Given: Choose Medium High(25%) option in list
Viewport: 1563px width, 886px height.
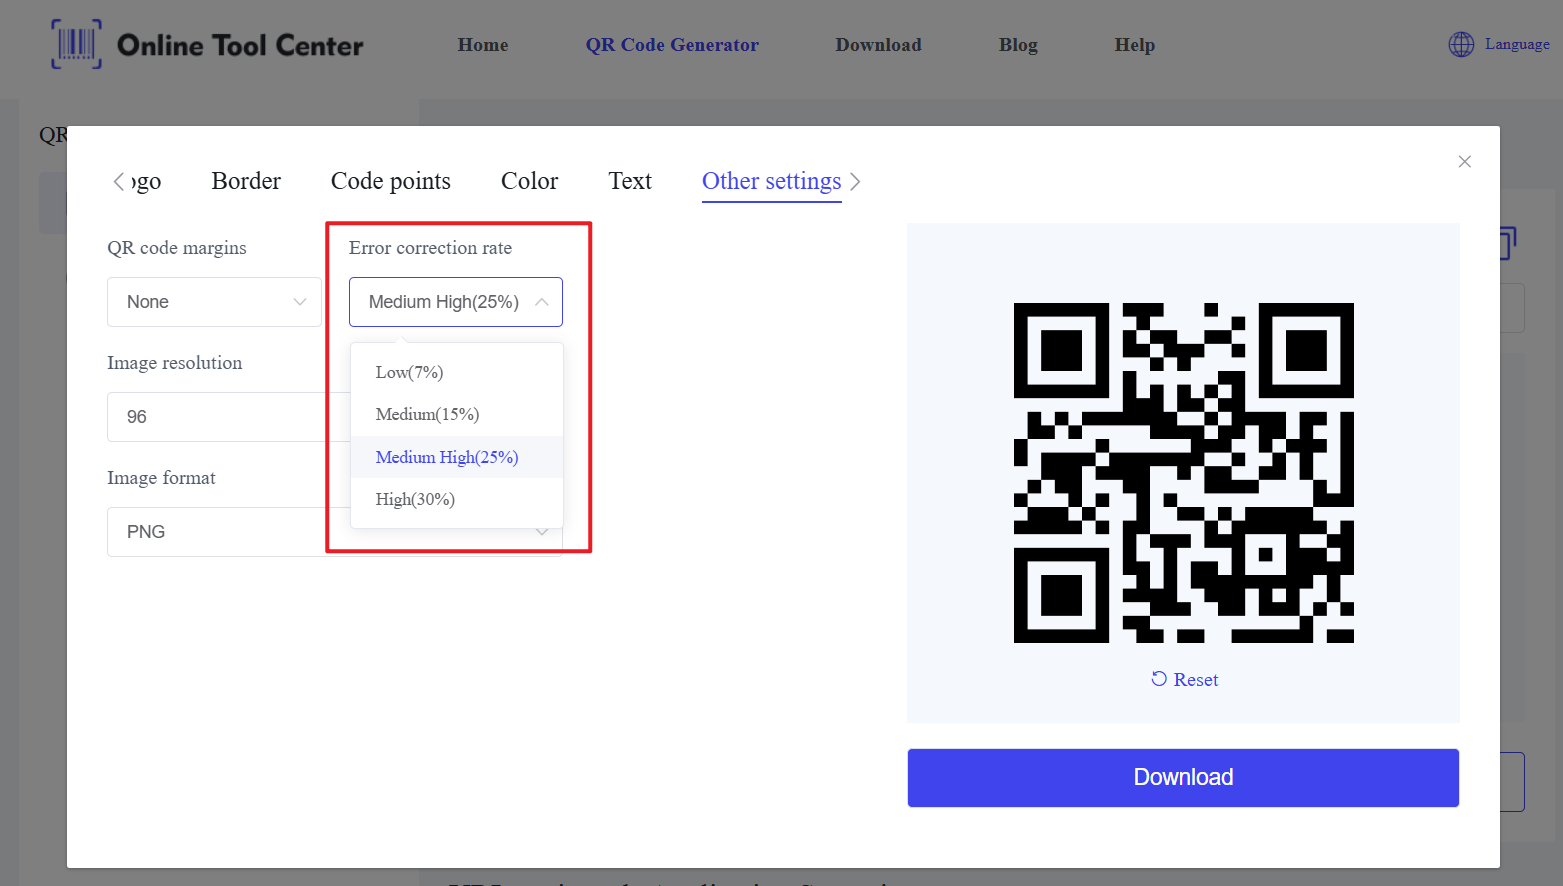Looking at the screenshot, I should [457, 457].
